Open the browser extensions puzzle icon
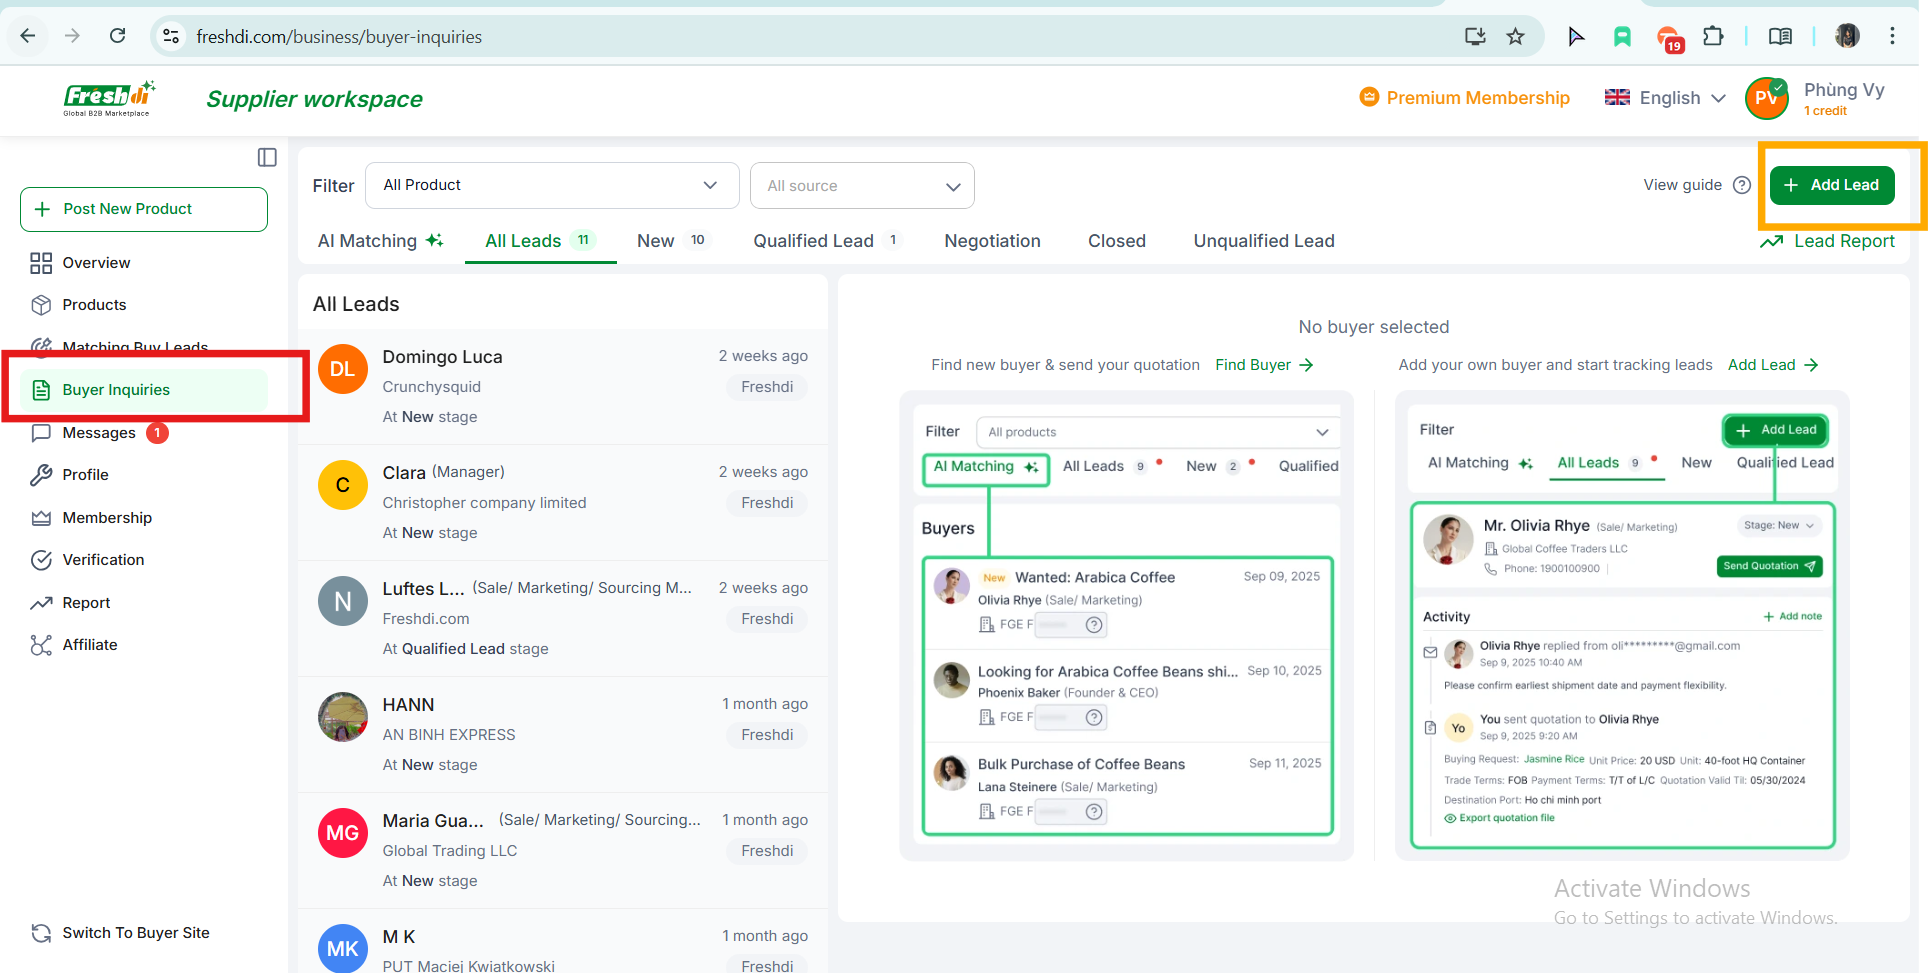The width and height of the screenshot is (1928, 973). click(x=1713, y=37)
